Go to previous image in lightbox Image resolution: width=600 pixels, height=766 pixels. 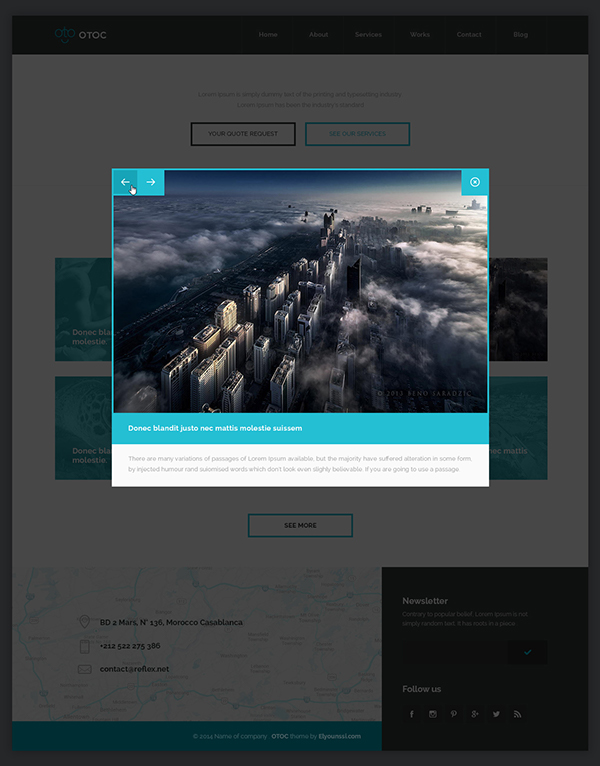click(x=125, y=182)
